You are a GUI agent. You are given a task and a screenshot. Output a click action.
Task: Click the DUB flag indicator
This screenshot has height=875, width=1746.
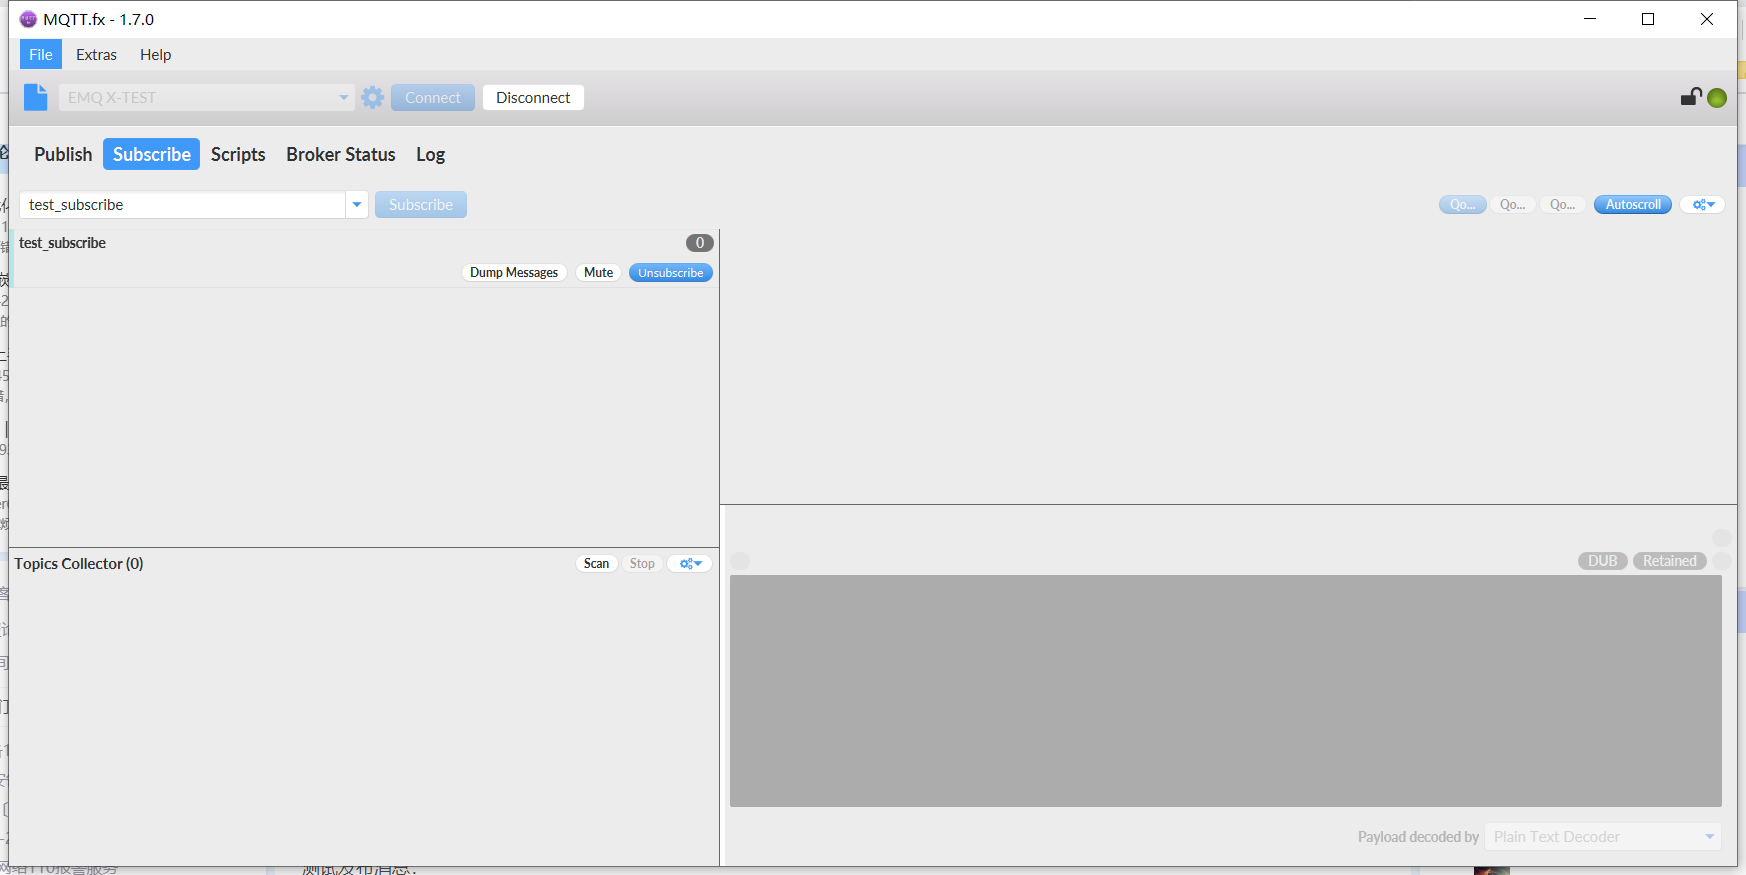pos(1603,561)
